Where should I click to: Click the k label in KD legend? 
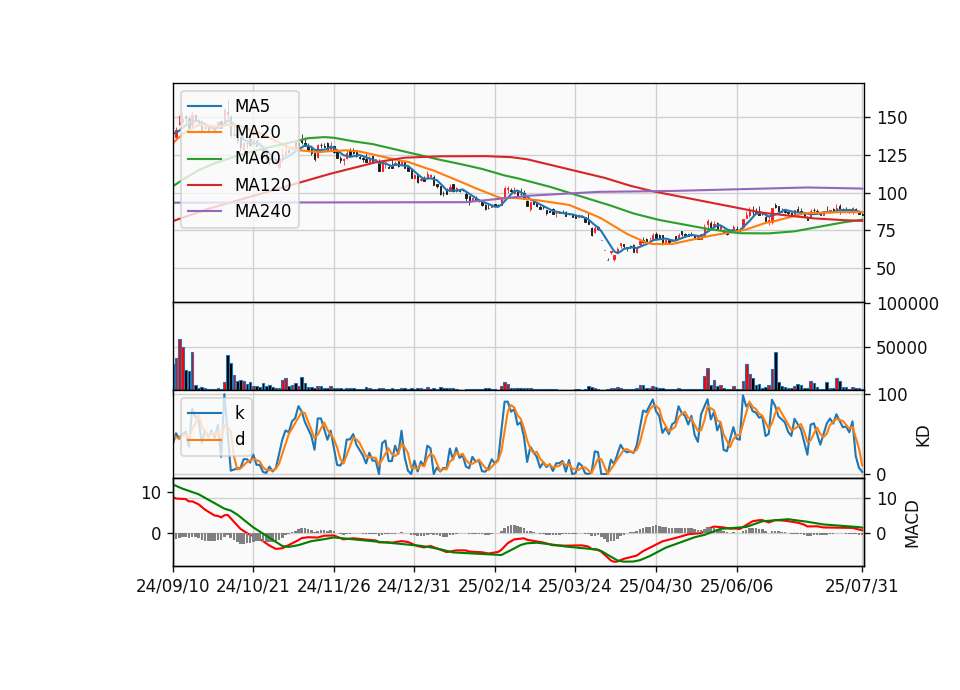(x=239, y=413)
